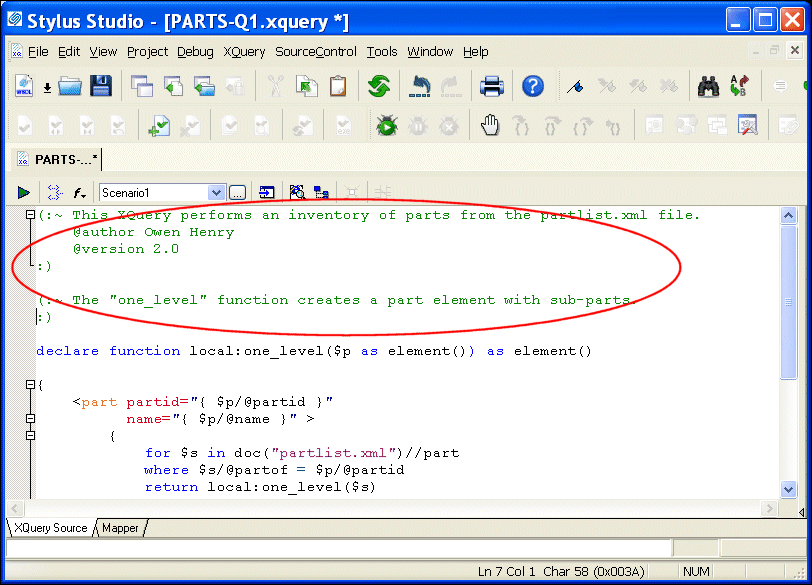
Task: Click the Print toolbar icon
Action: coord(491,87)
